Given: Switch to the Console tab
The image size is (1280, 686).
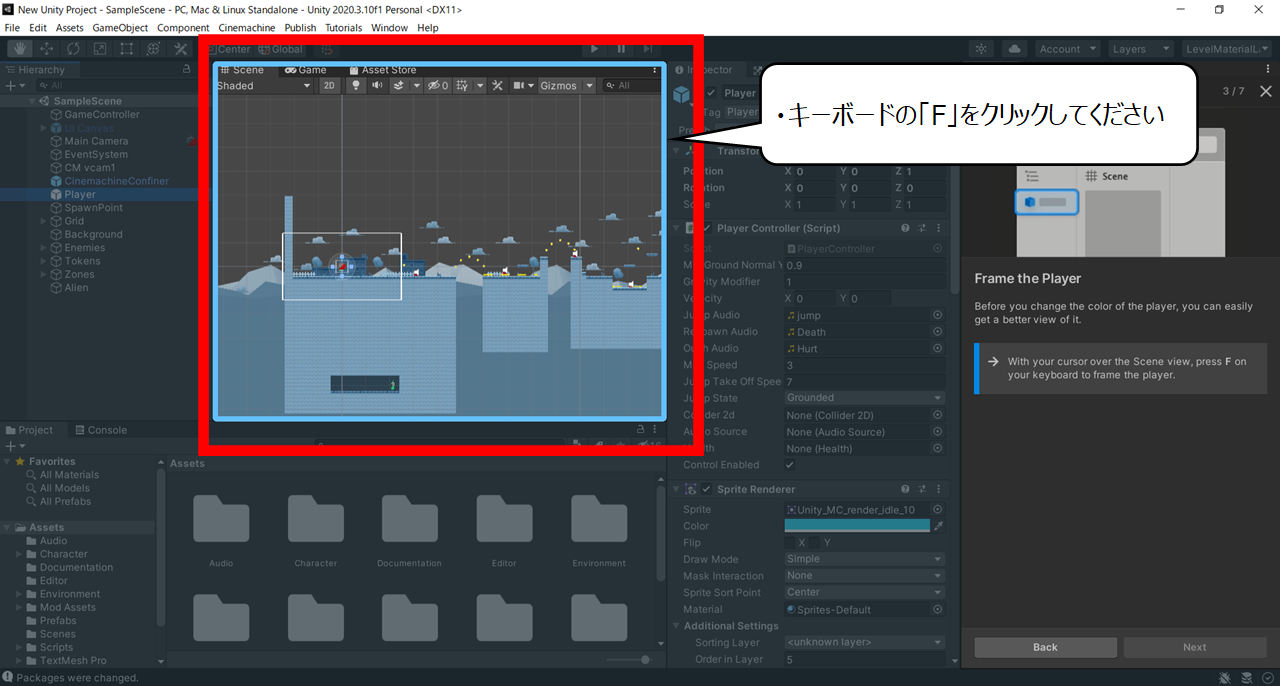Looking at the screenshot, I should (100, 430).
